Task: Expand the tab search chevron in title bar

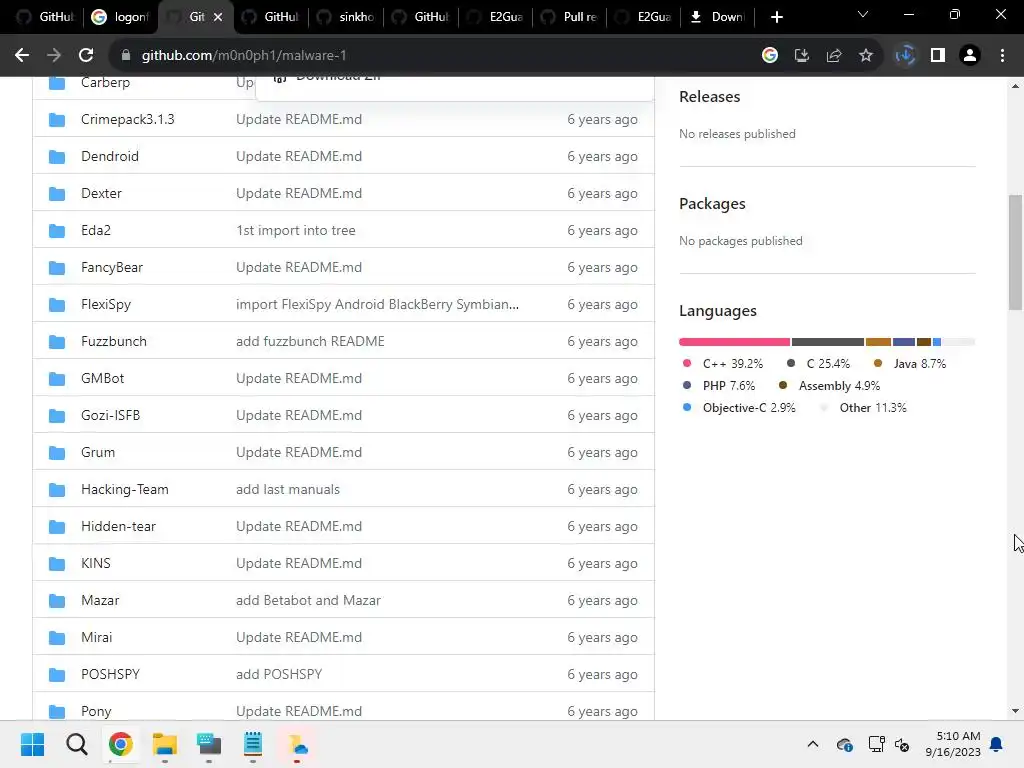Action: pos(863,14)
